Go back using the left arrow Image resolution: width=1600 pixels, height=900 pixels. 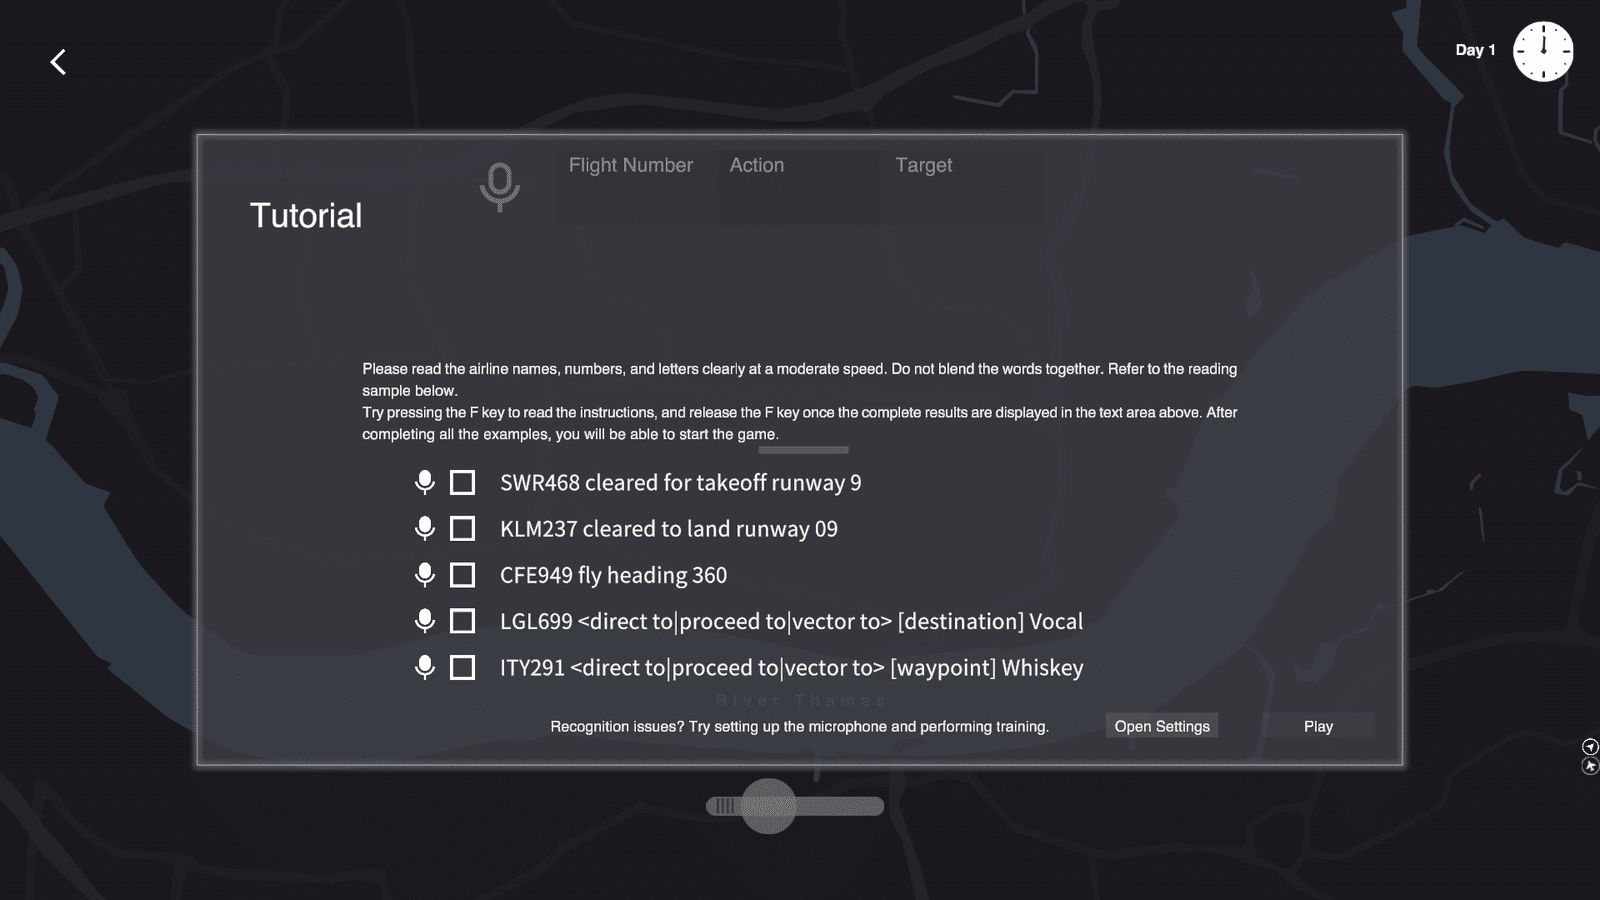pos(58,62)
